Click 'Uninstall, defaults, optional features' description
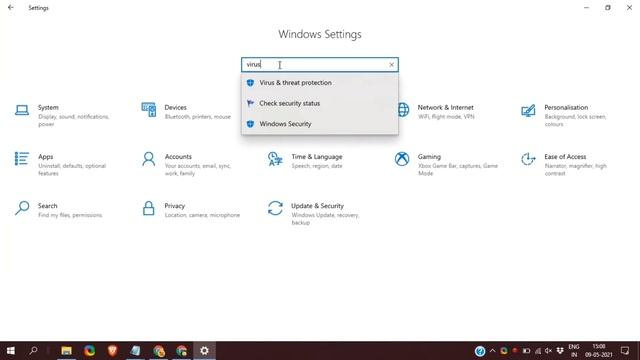Image resolution: width=640 pixels, height=360 pixels. (x=72, y=169)
